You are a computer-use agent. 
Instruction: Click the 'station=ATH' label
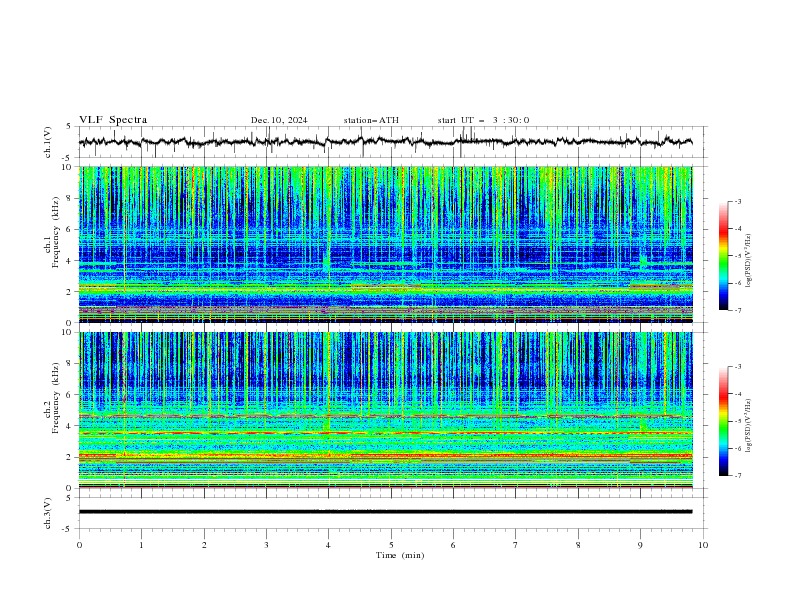(371, 120)
